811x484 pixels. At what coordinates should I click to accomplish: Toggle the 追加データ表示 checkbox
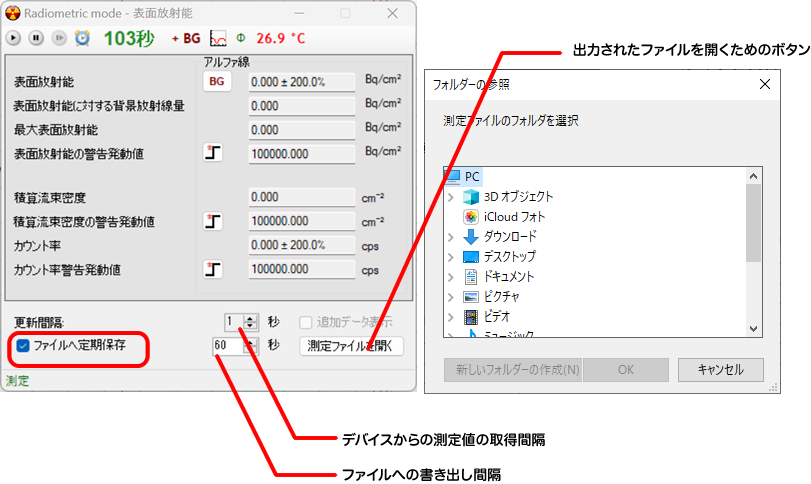pyautogui.click(x=306, y=322)
